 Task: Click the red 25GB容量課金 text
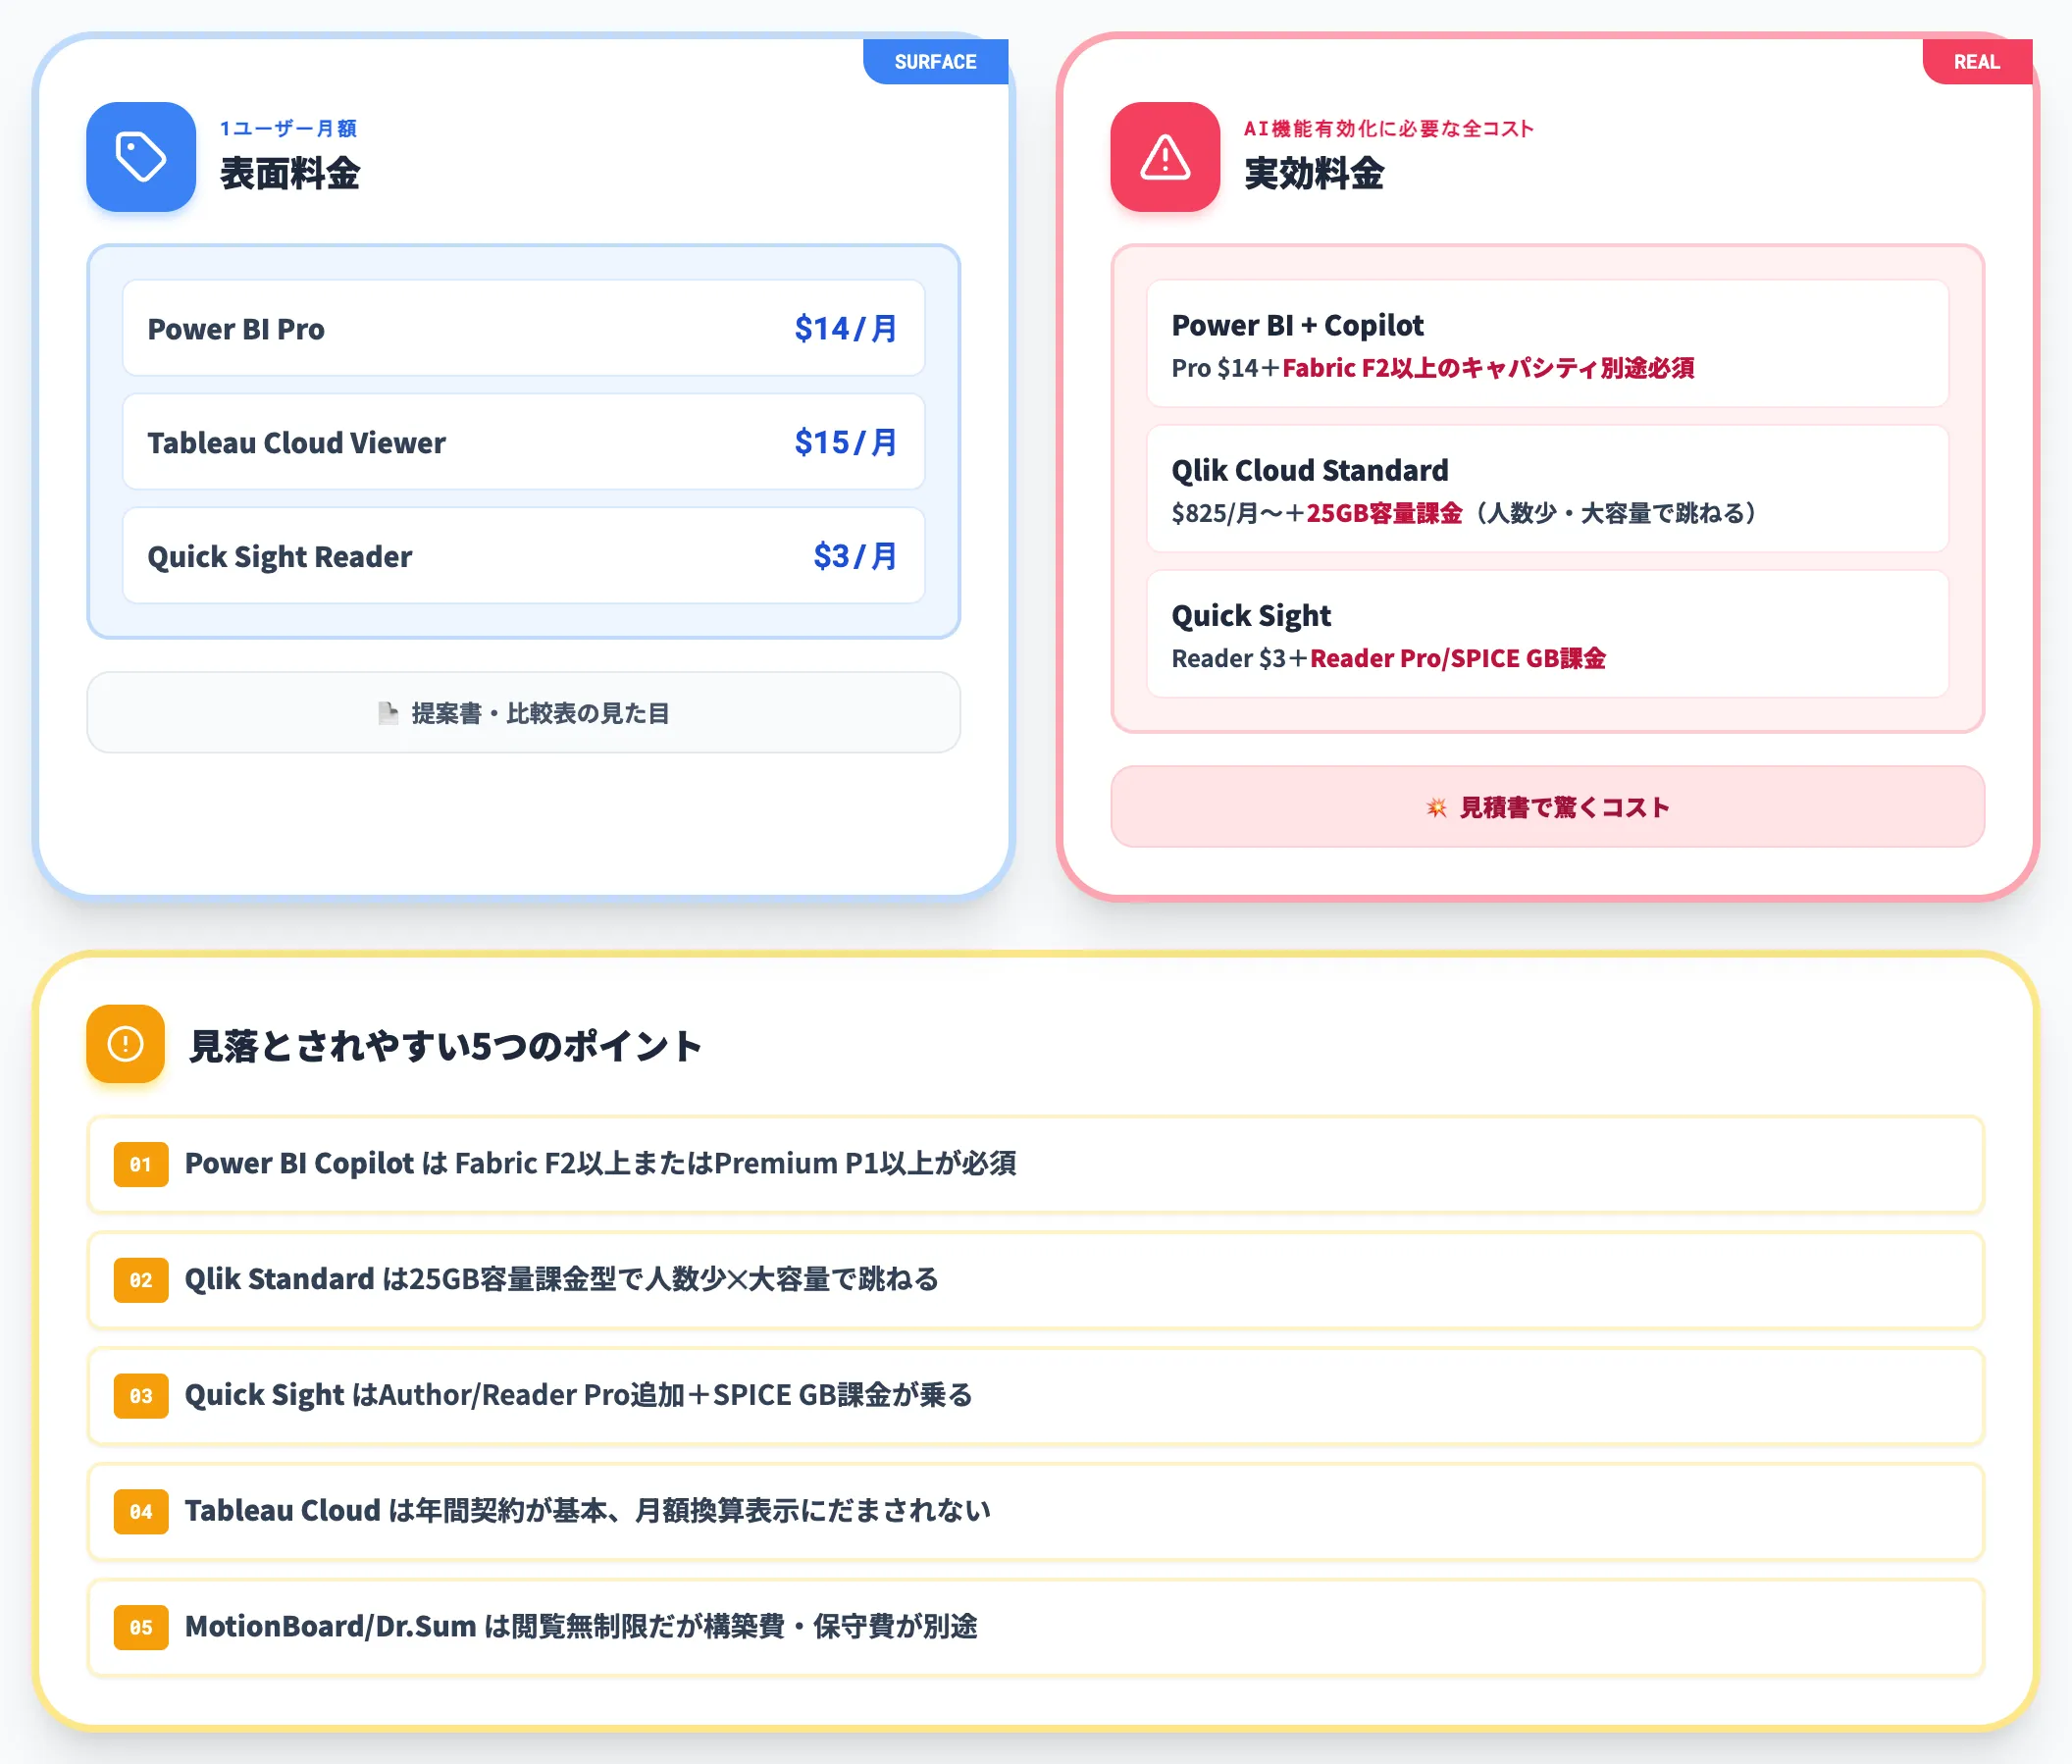[x=1384, y=513]
